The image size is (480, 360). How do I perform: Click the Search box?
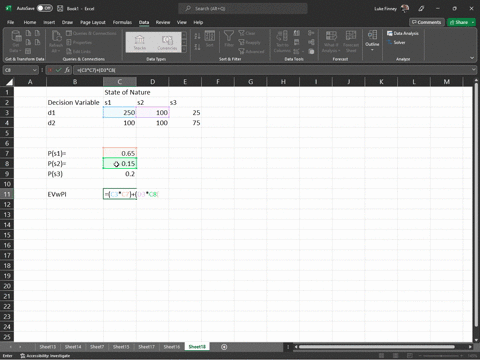(x=243, y=9)
